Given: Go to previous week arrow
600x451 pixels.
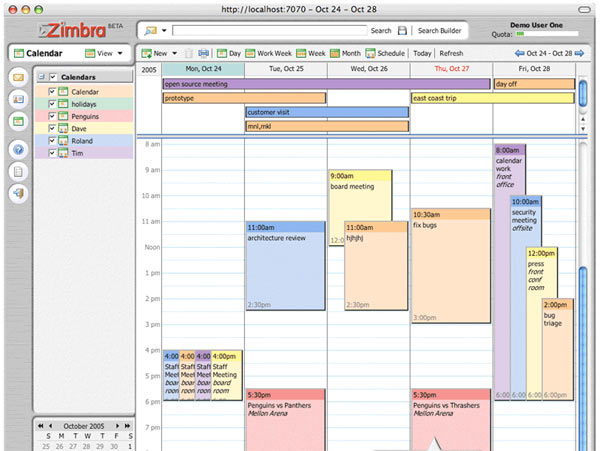Looking at the screenshot, I should point(518,52).
